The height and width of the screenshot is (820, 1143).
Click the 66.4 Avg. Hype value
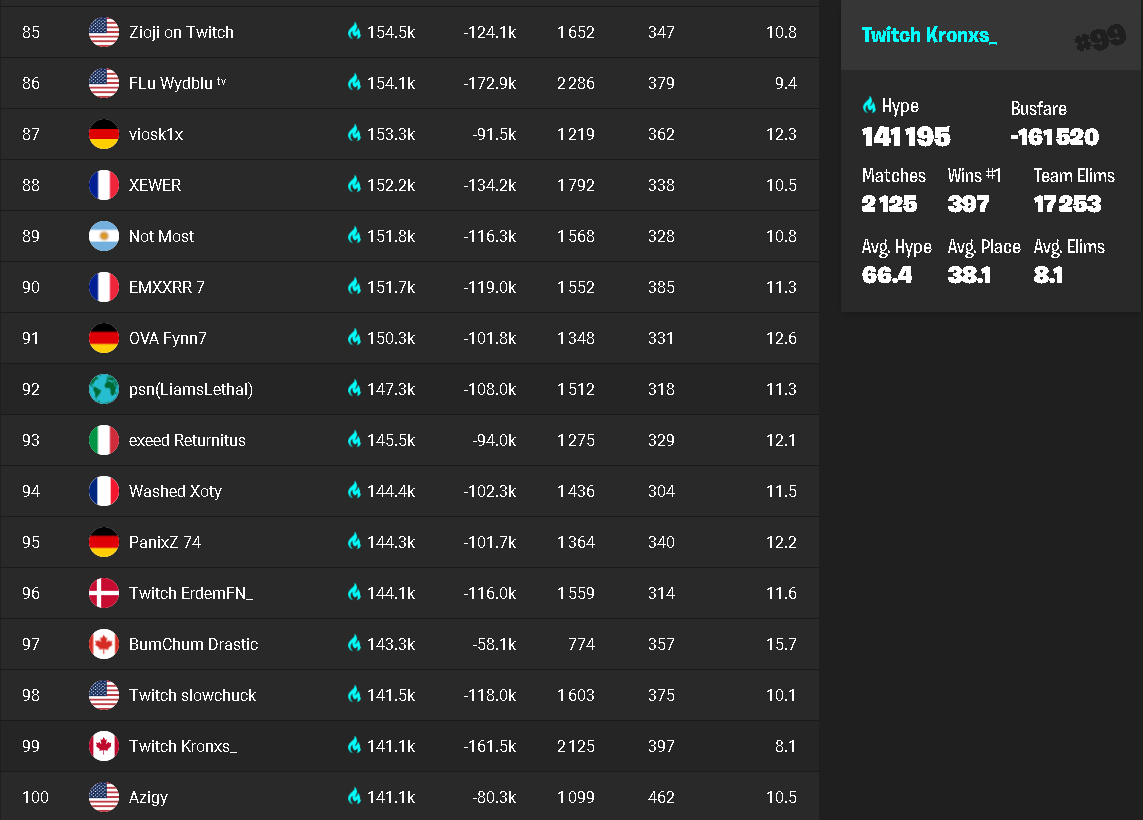click(x=886, y=275)
